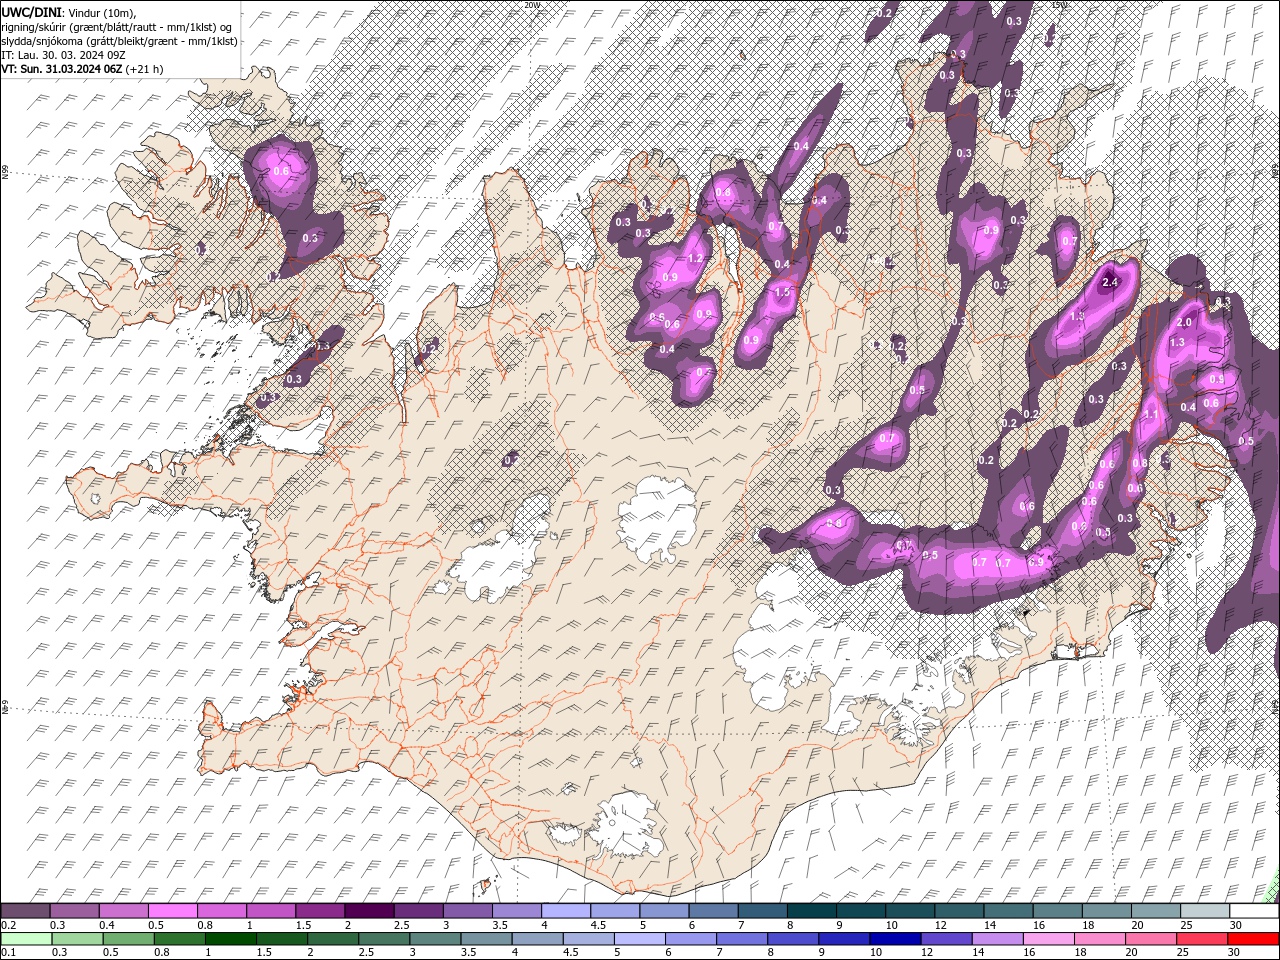Click the 2.4 precipitation value on the map

[x=1109, y=282]
